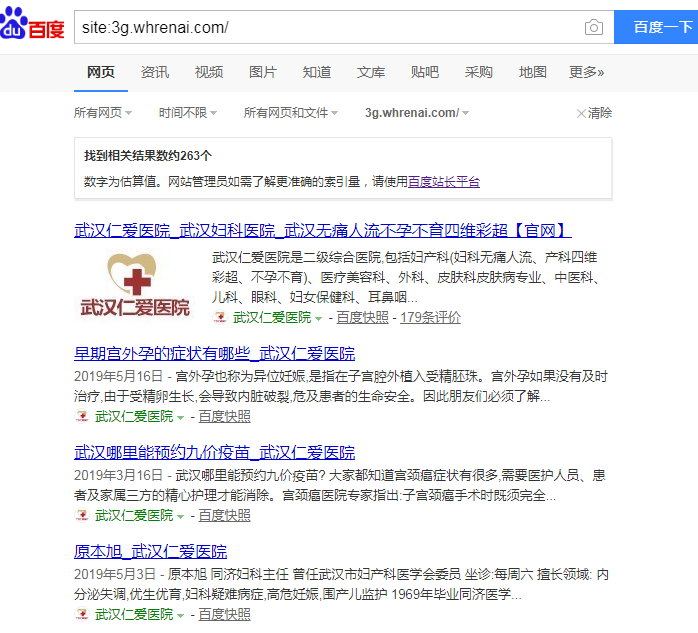
Task: Click text 找到相关结果数约263个
Action: pos(148,156)
